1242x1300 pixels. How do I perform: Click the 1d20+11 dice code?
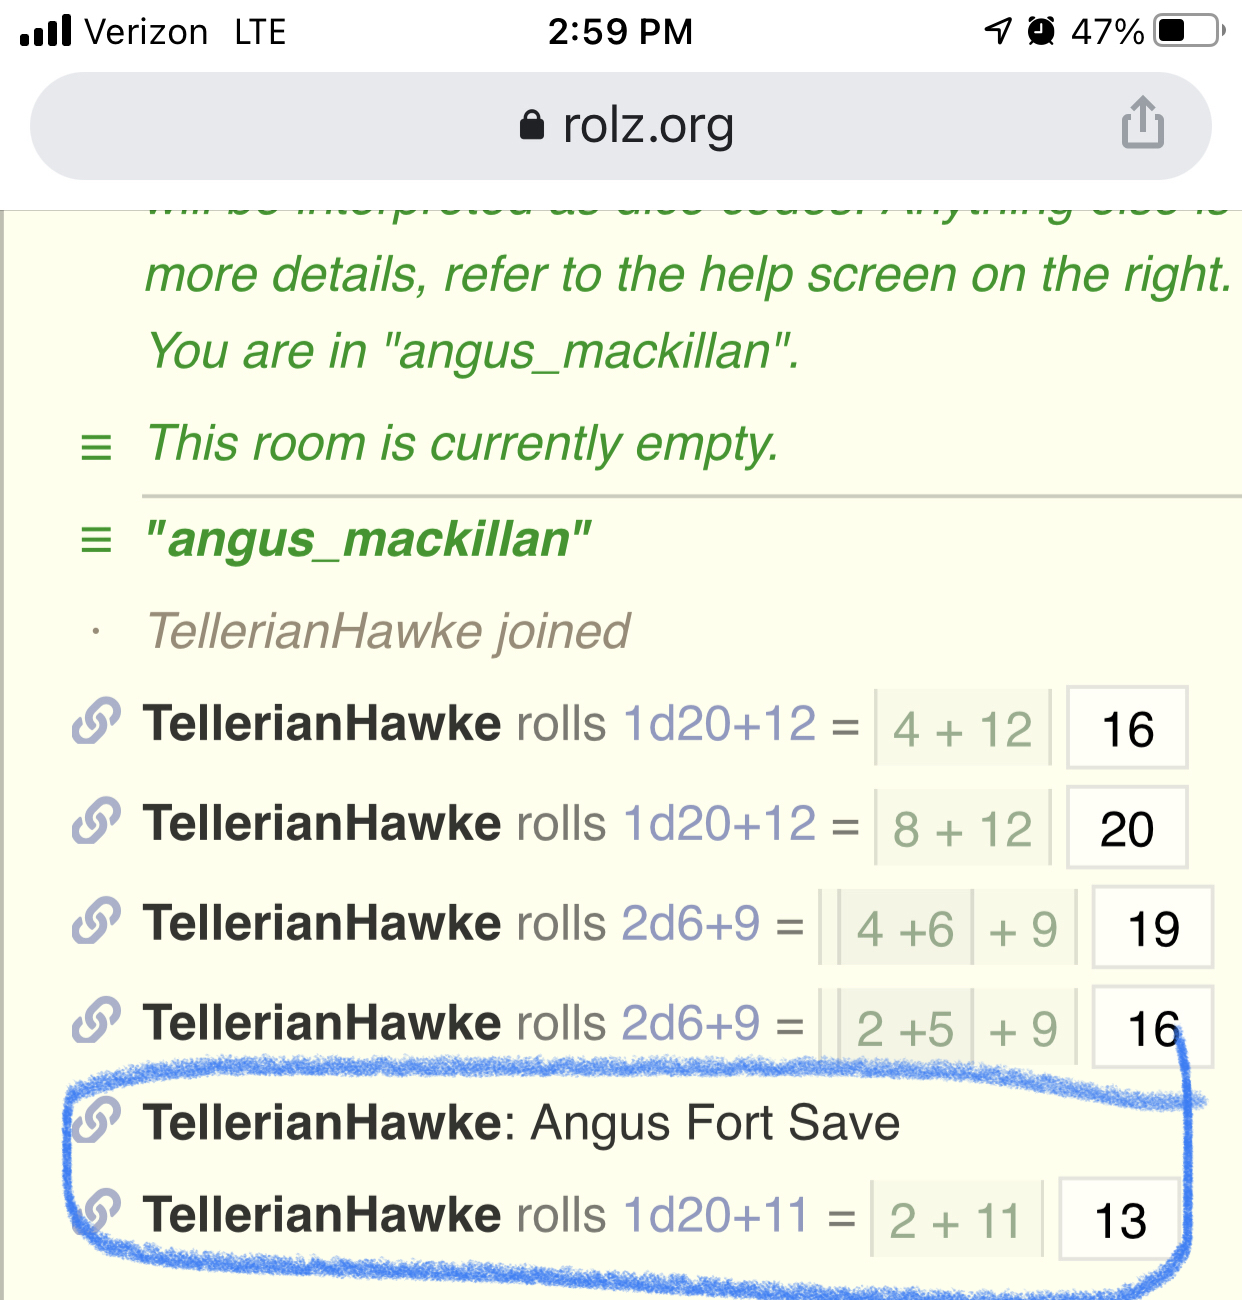[716, 1216]
